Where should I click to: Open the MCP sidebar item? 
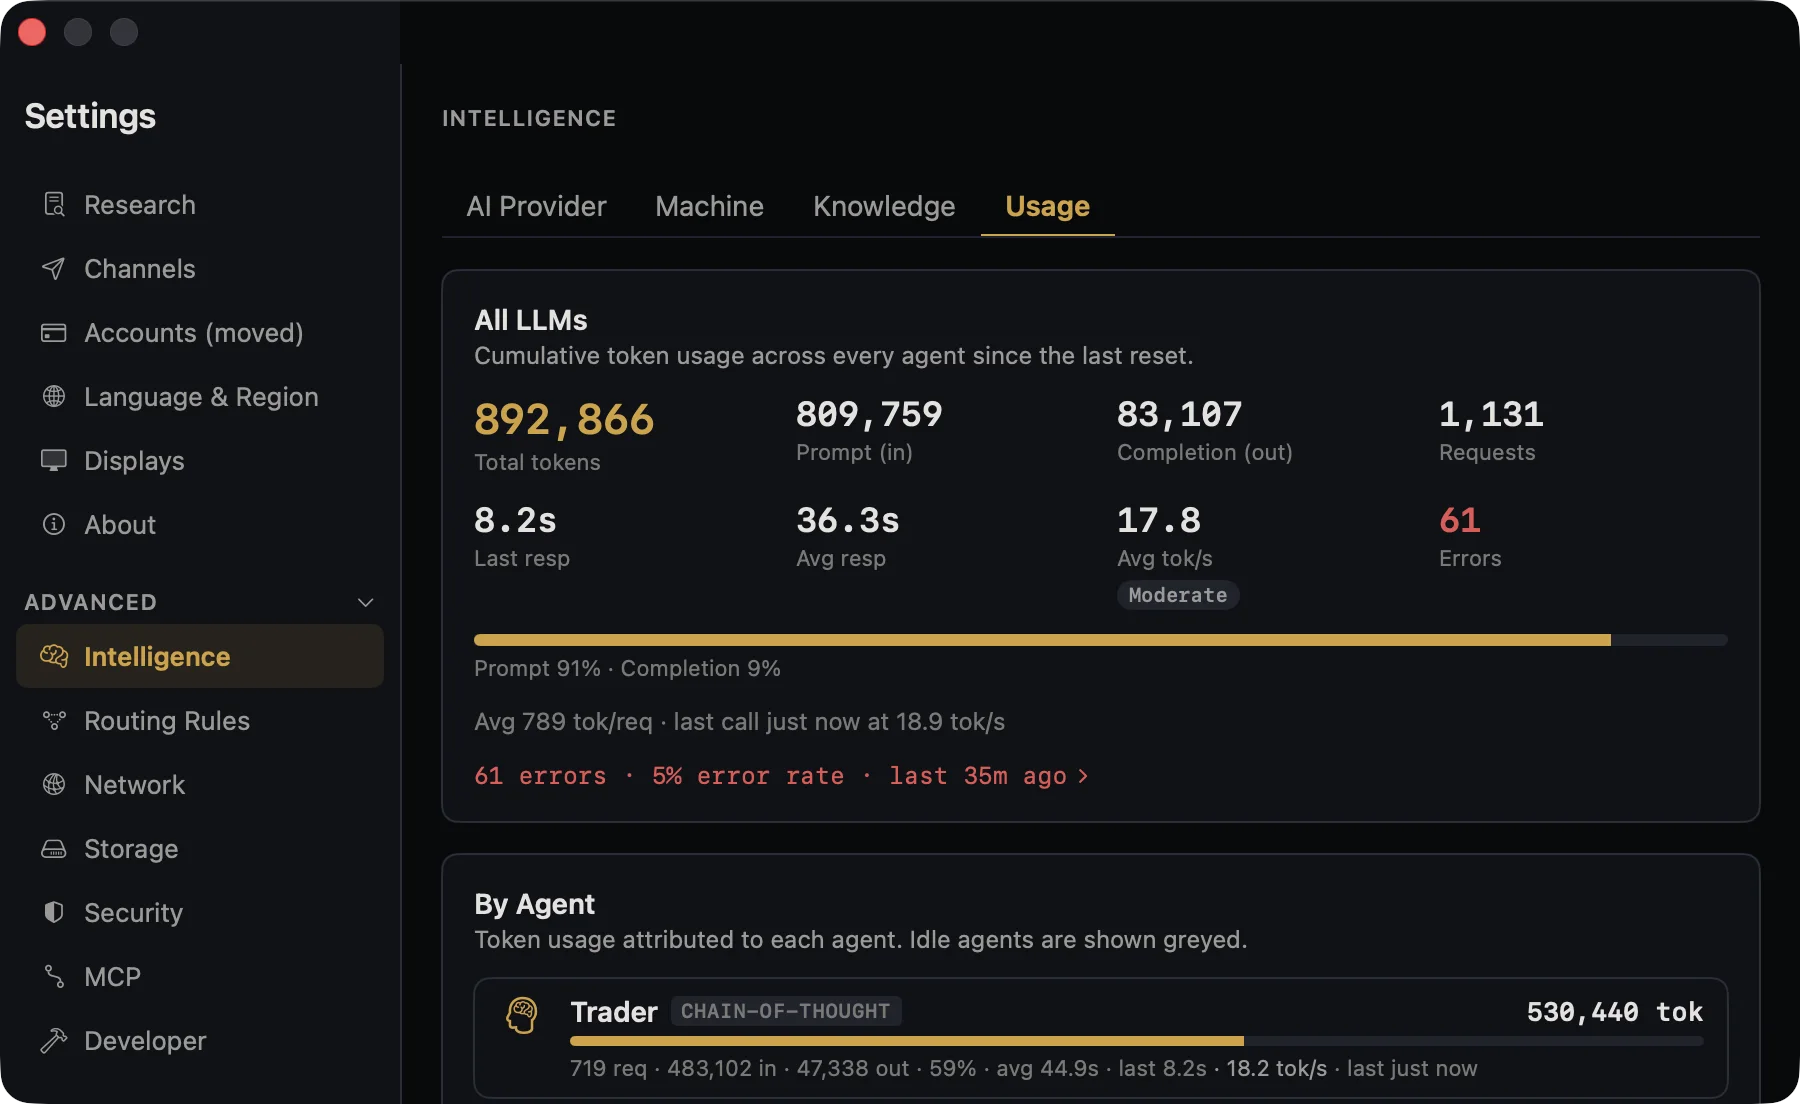pos(200,977)
